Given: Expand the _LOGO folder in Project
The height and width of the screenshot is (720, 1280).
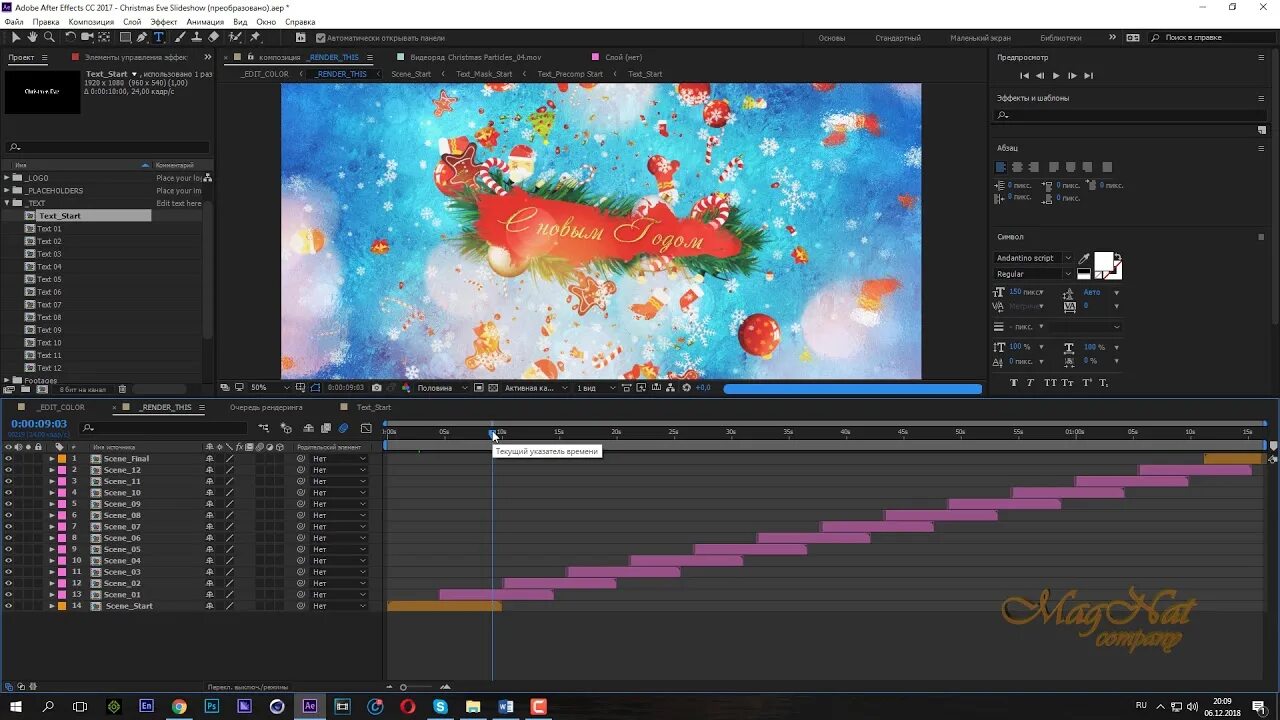Looking at the screenshot, I should [7, 178].
